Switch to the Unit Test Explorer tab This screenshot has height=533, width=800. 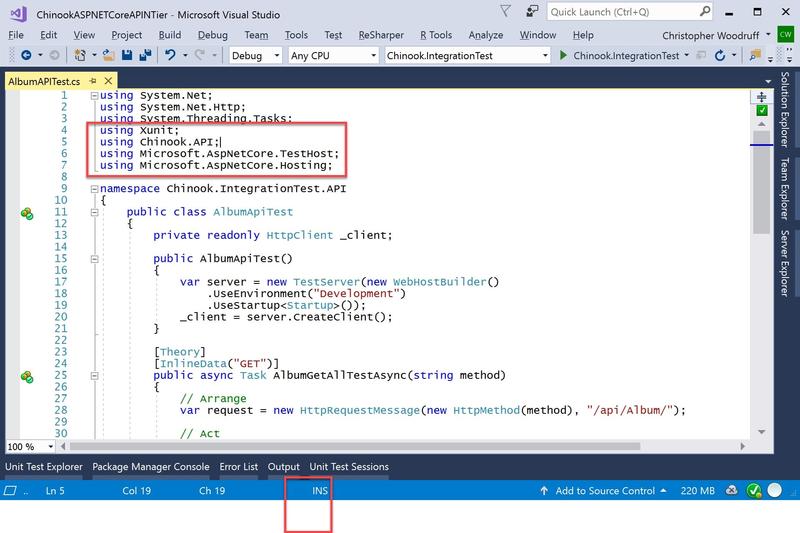44,467
